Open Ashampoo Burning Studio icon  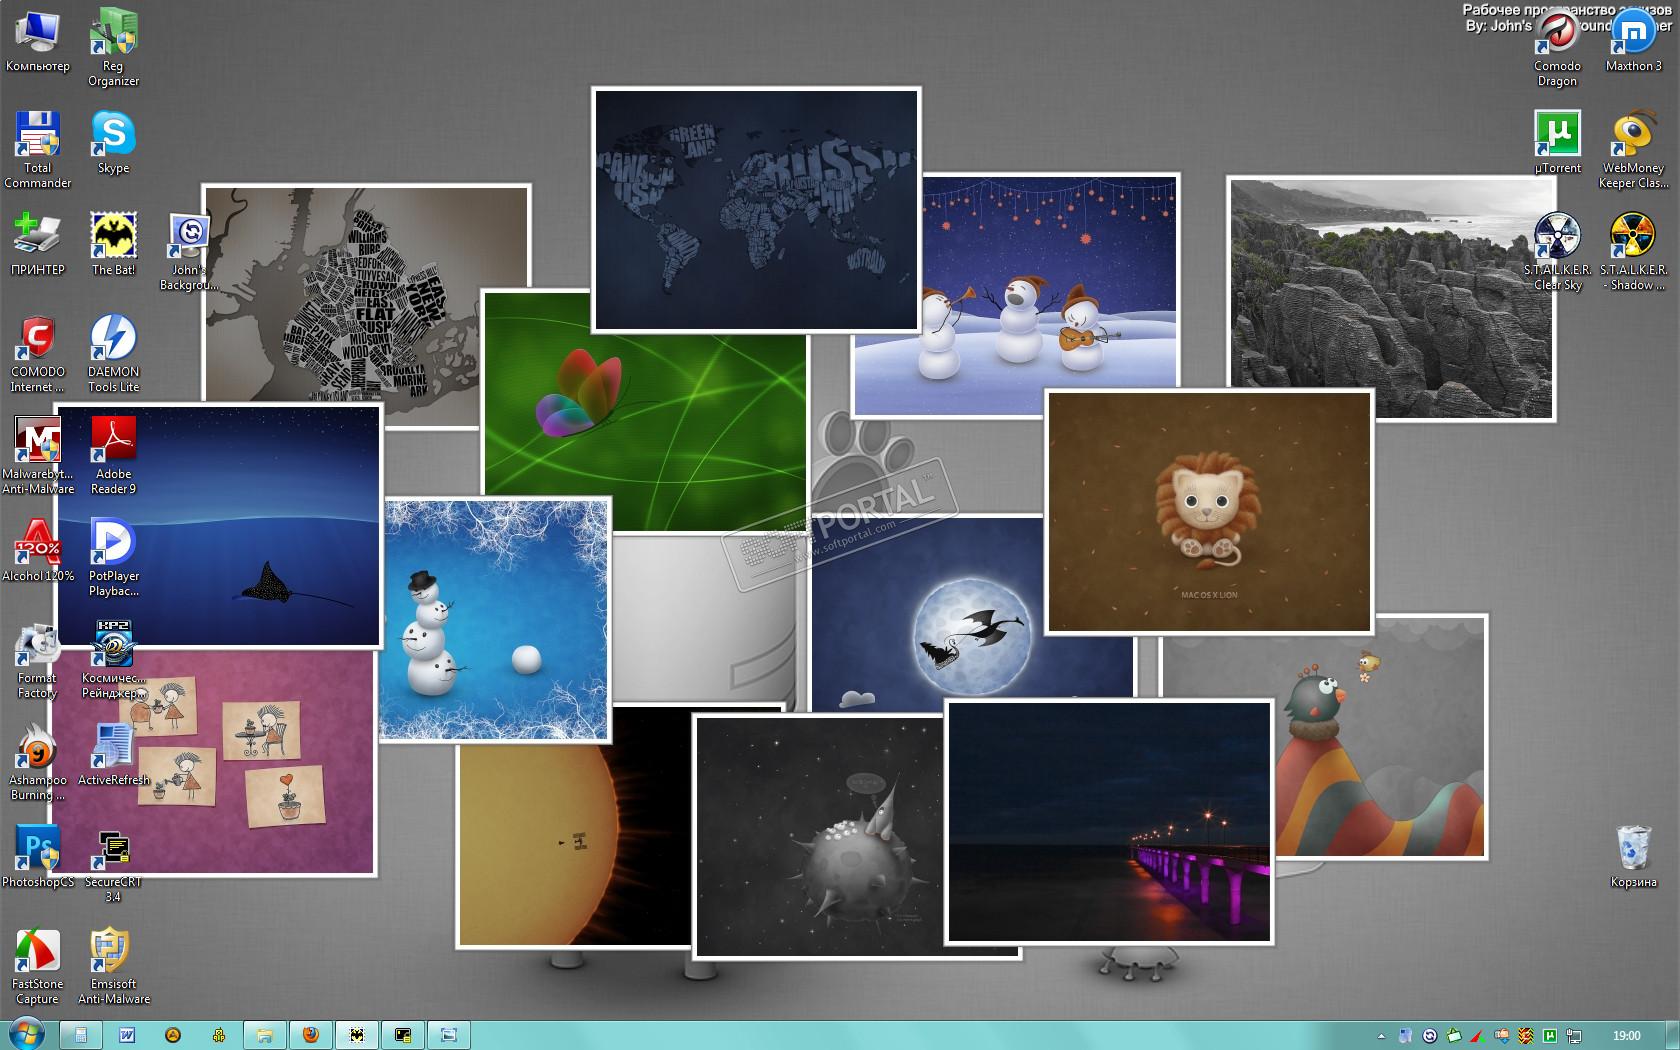[38, 762]
